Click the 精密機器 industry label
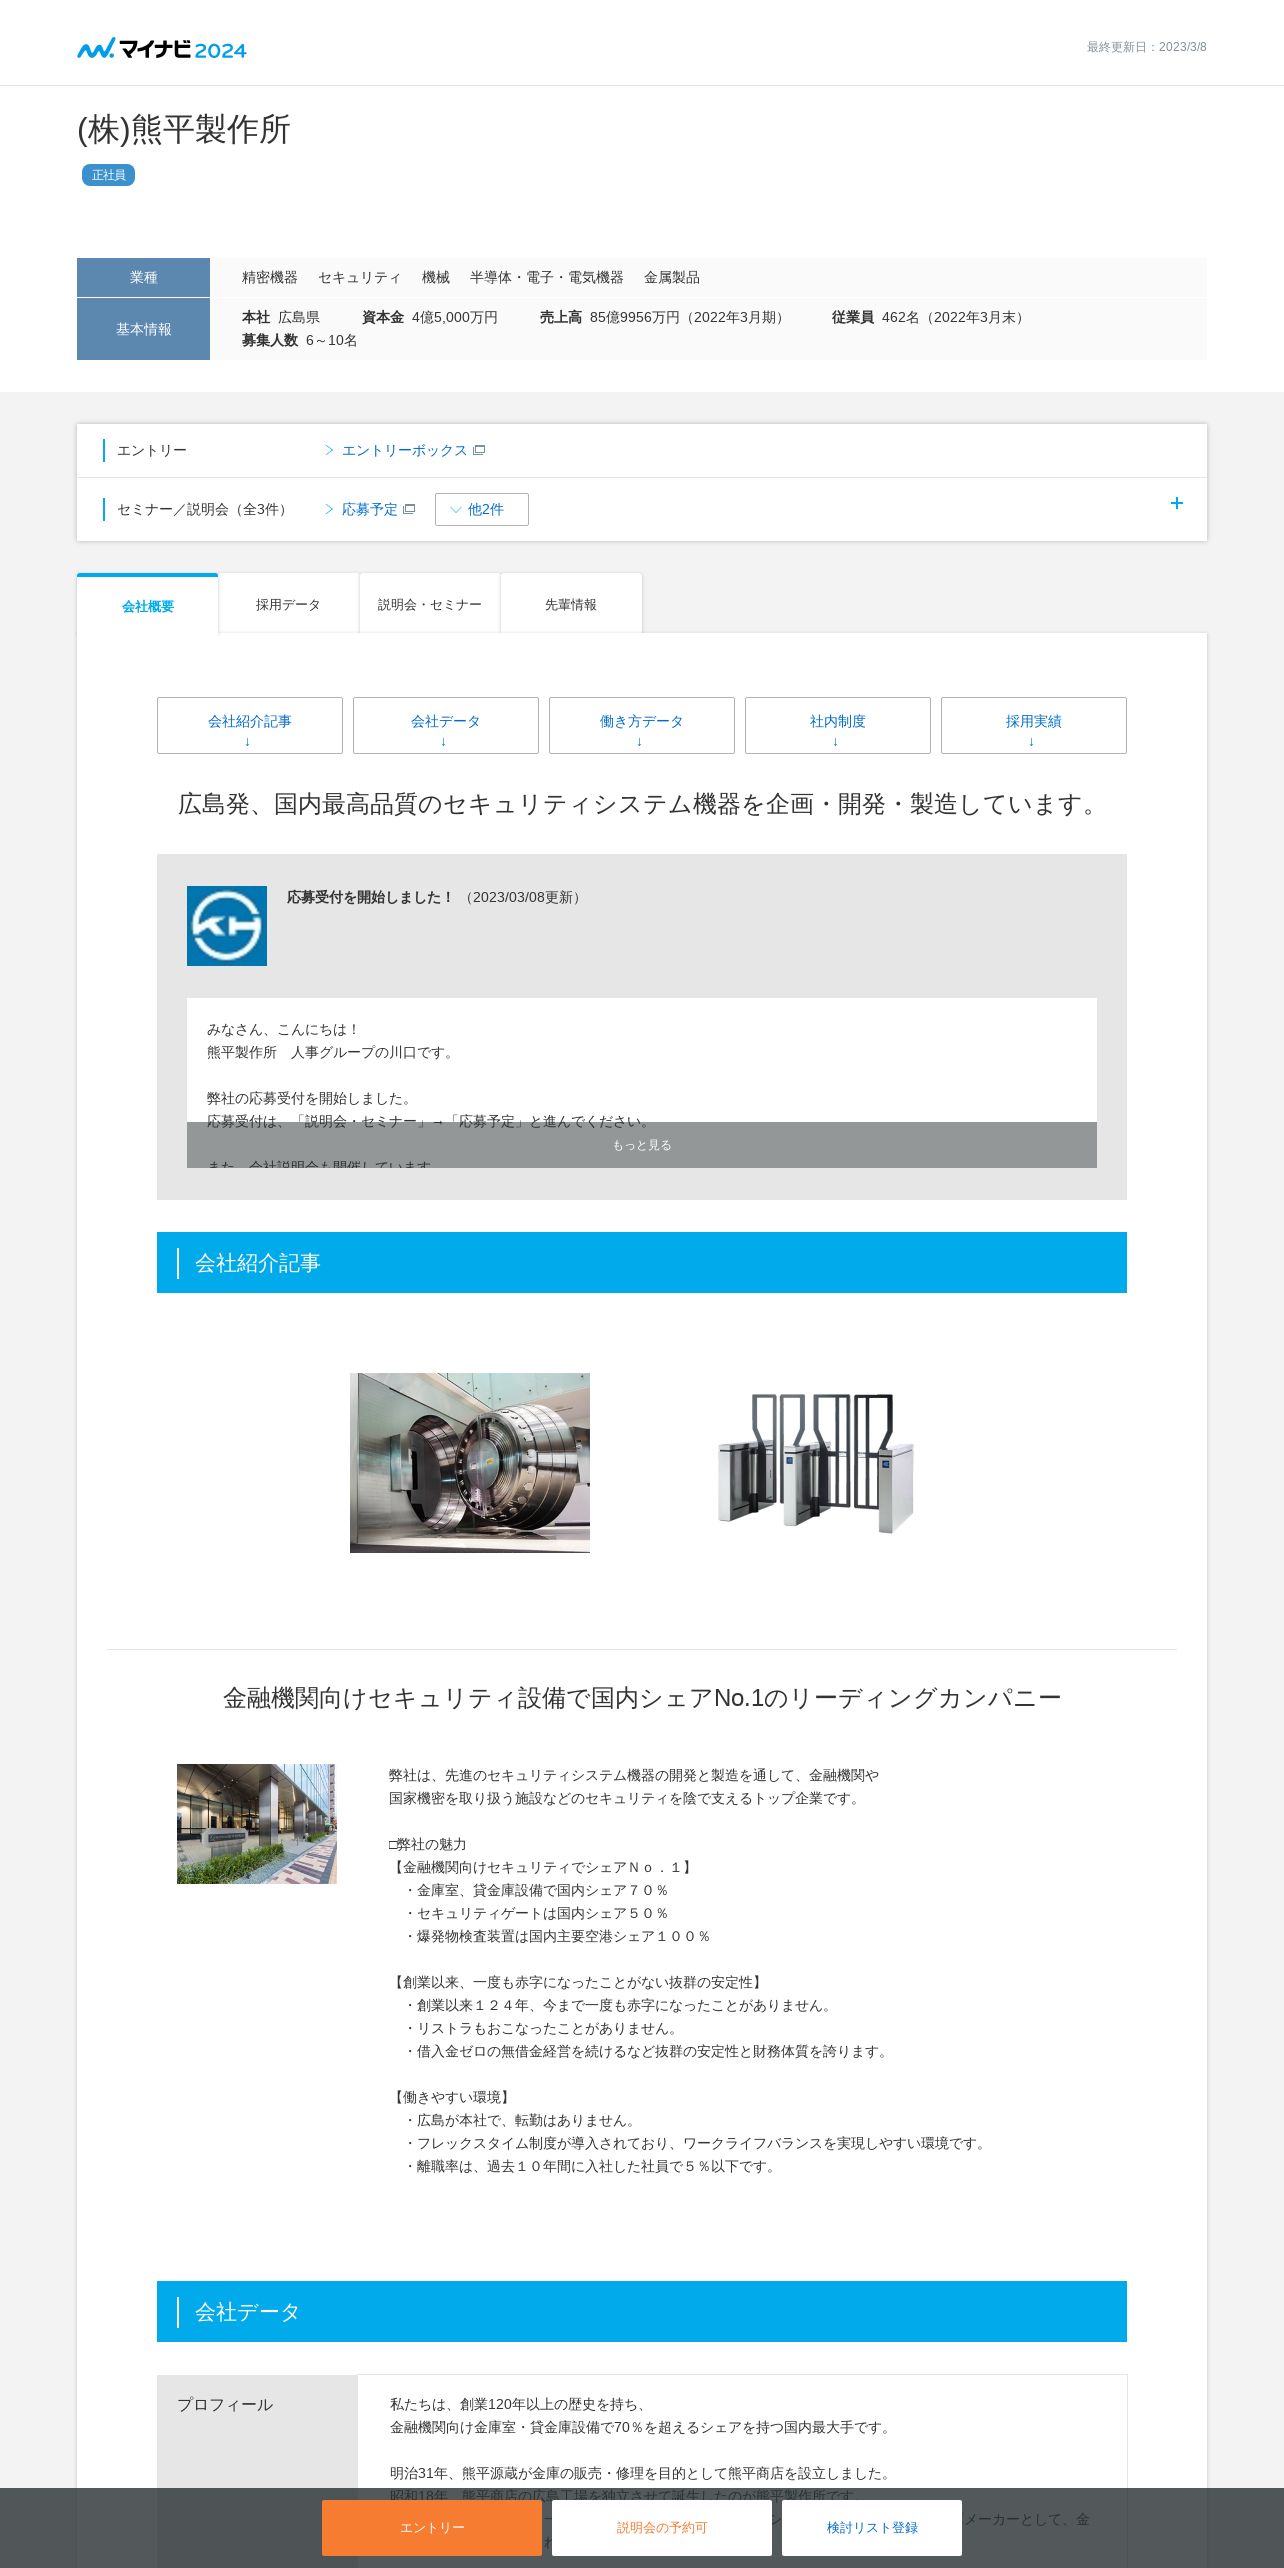The image size is (1284, 2568). pos(270,277)
